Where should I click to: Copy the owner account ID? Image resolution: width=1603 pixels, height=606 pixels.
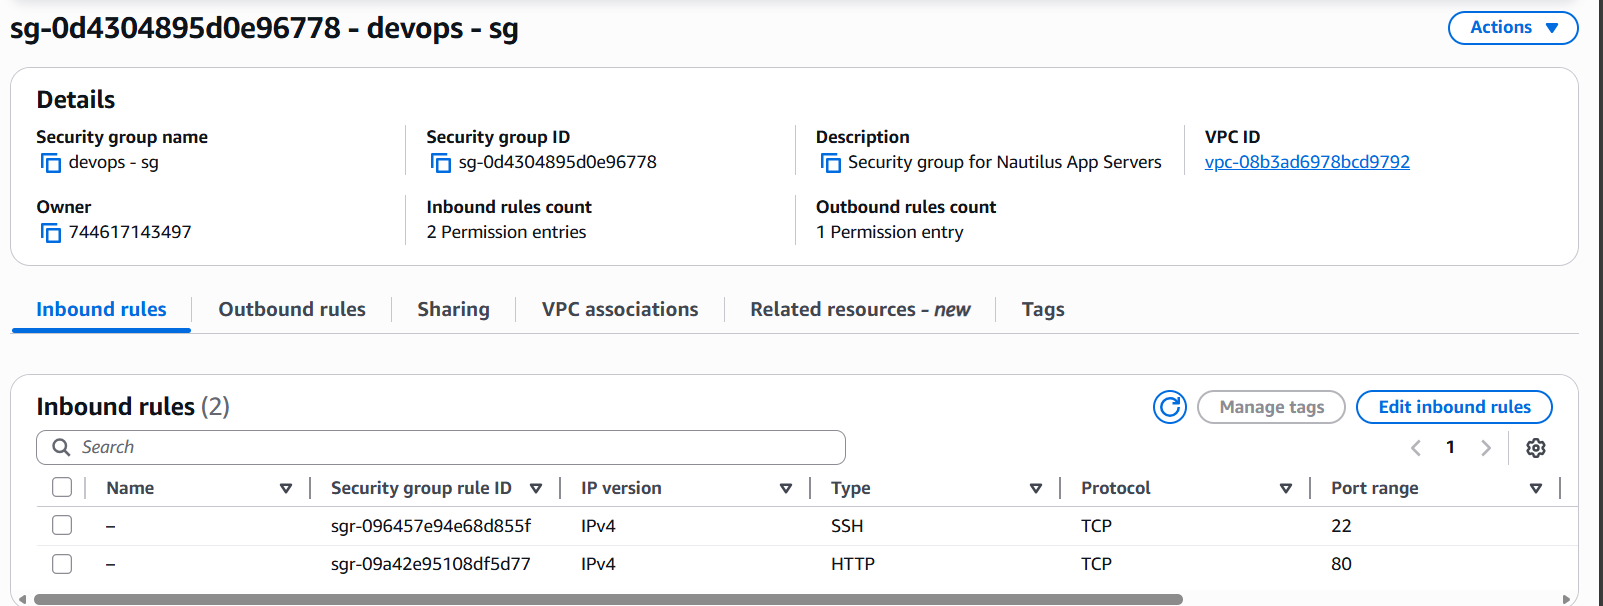(x=51, y=233)
